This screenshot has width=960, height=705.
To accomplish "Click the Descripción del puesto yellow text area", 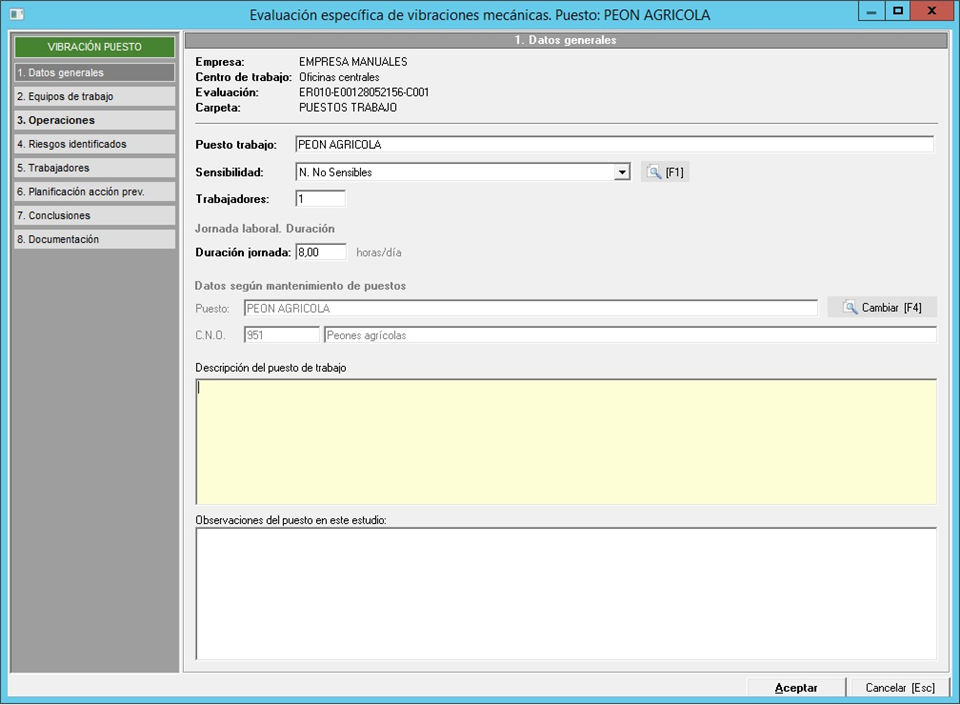I will coord(566,441).
